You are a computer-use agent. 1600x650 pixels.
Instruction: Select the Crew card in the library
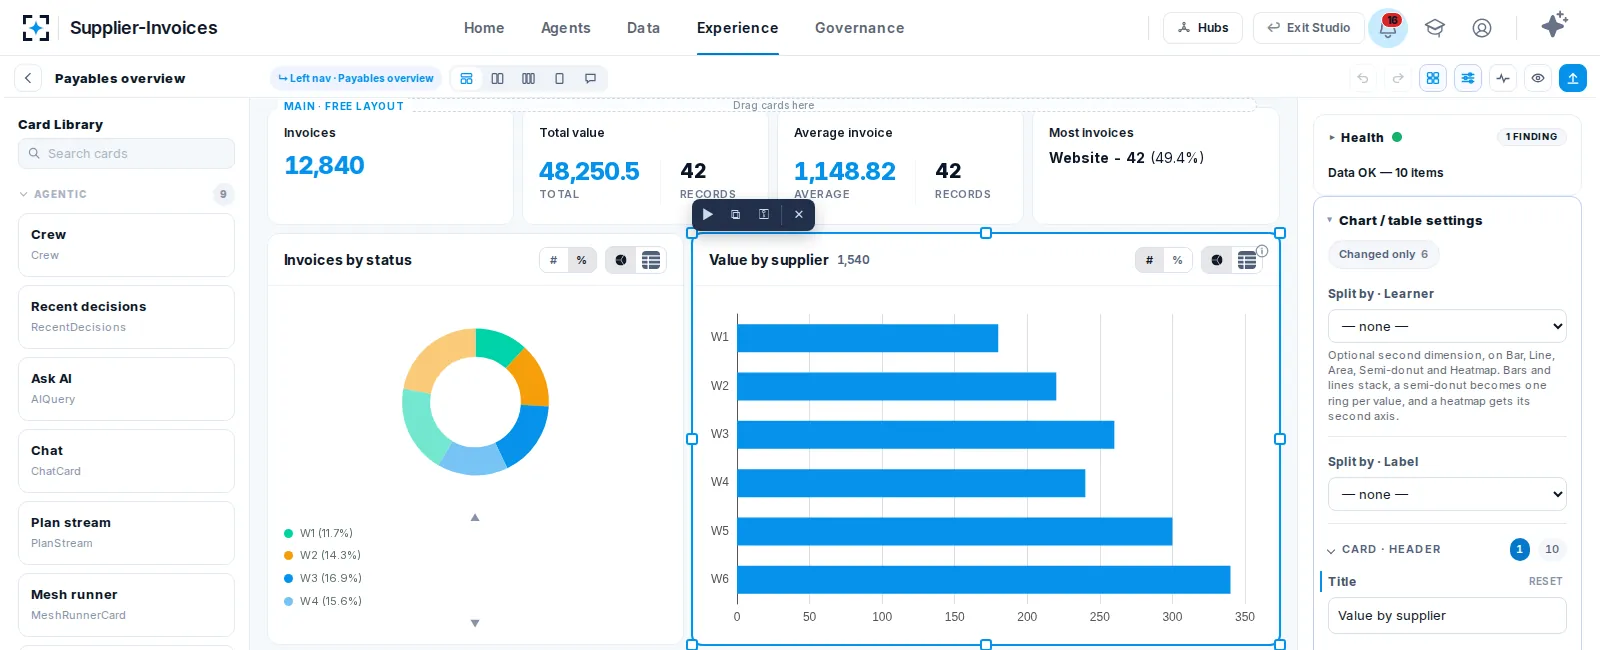(126, 245)
